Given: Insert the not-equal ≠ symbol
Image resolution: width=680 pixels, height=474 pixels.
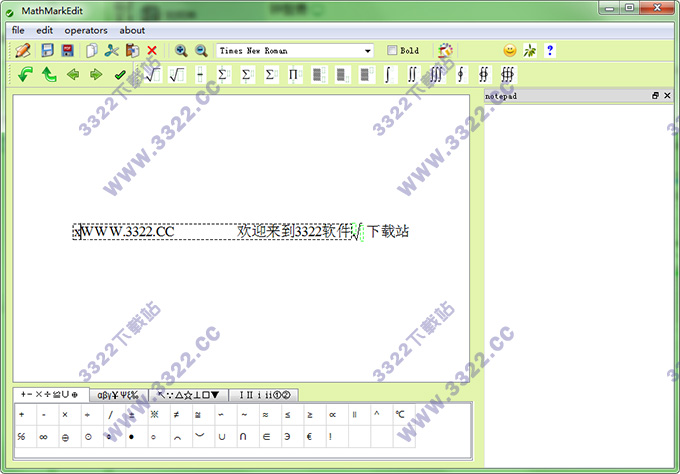Looking at the screenshot, I should (x=177, y=415).
